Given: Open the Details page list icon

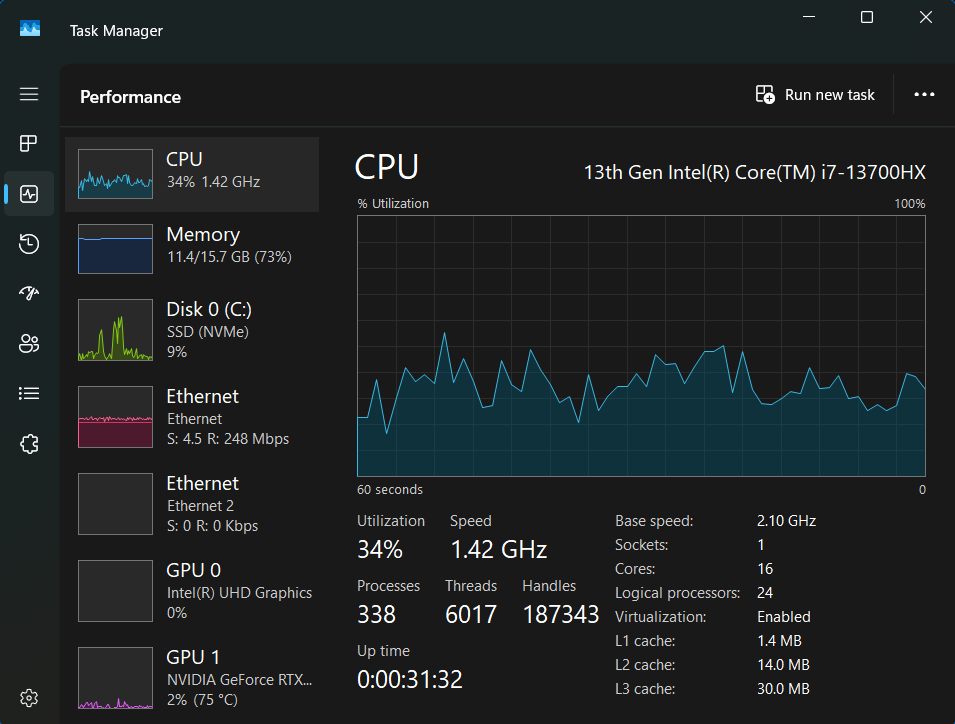Looking at the screenshot, I should tap(29, 394).
